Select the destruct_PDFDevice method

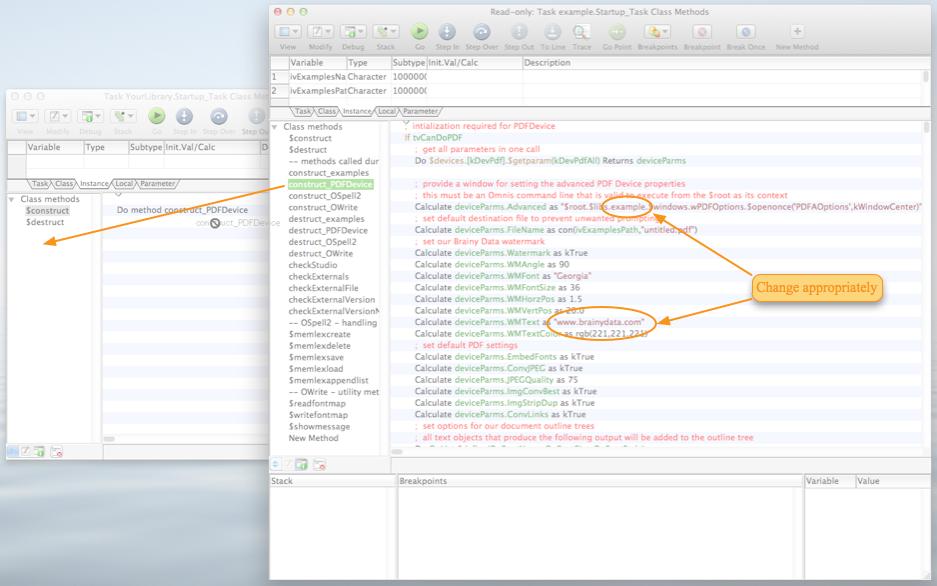(x=328, y=230)
